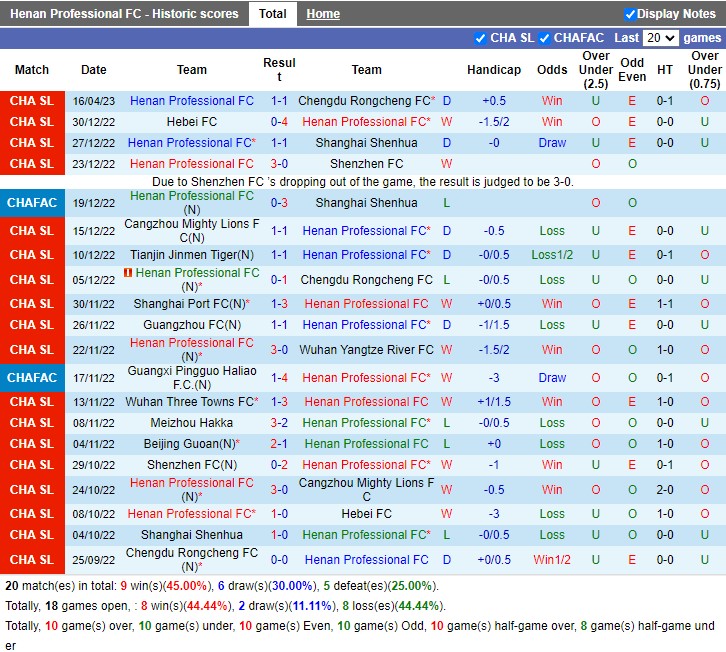726x652 pixels.
Task: Click the Wuhan Yangtze River FC link
Action: tap(366, 350)
